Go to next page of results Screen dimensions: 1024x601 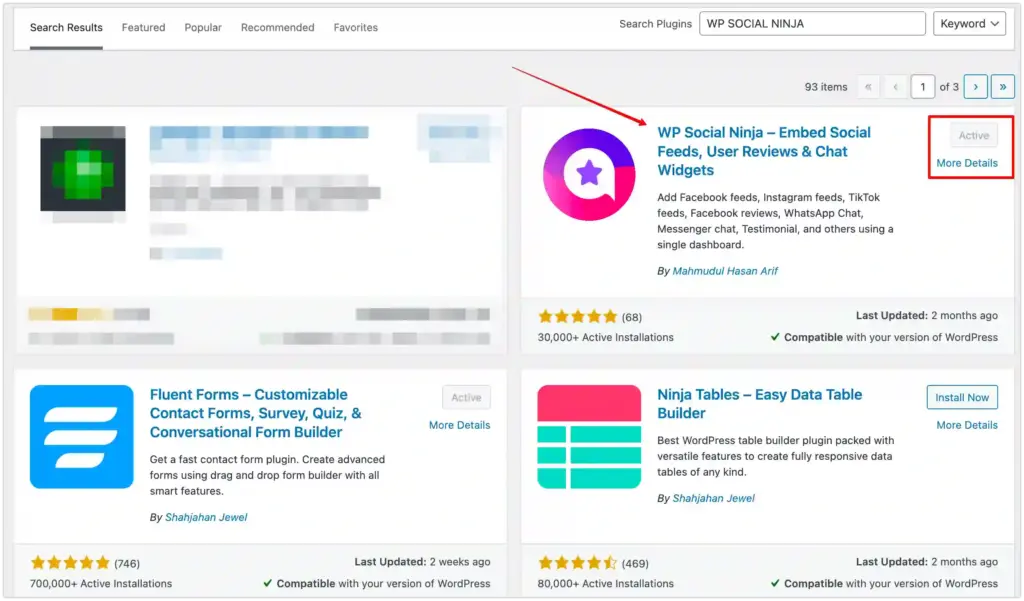pyautogui.click(x=976, y=87)
